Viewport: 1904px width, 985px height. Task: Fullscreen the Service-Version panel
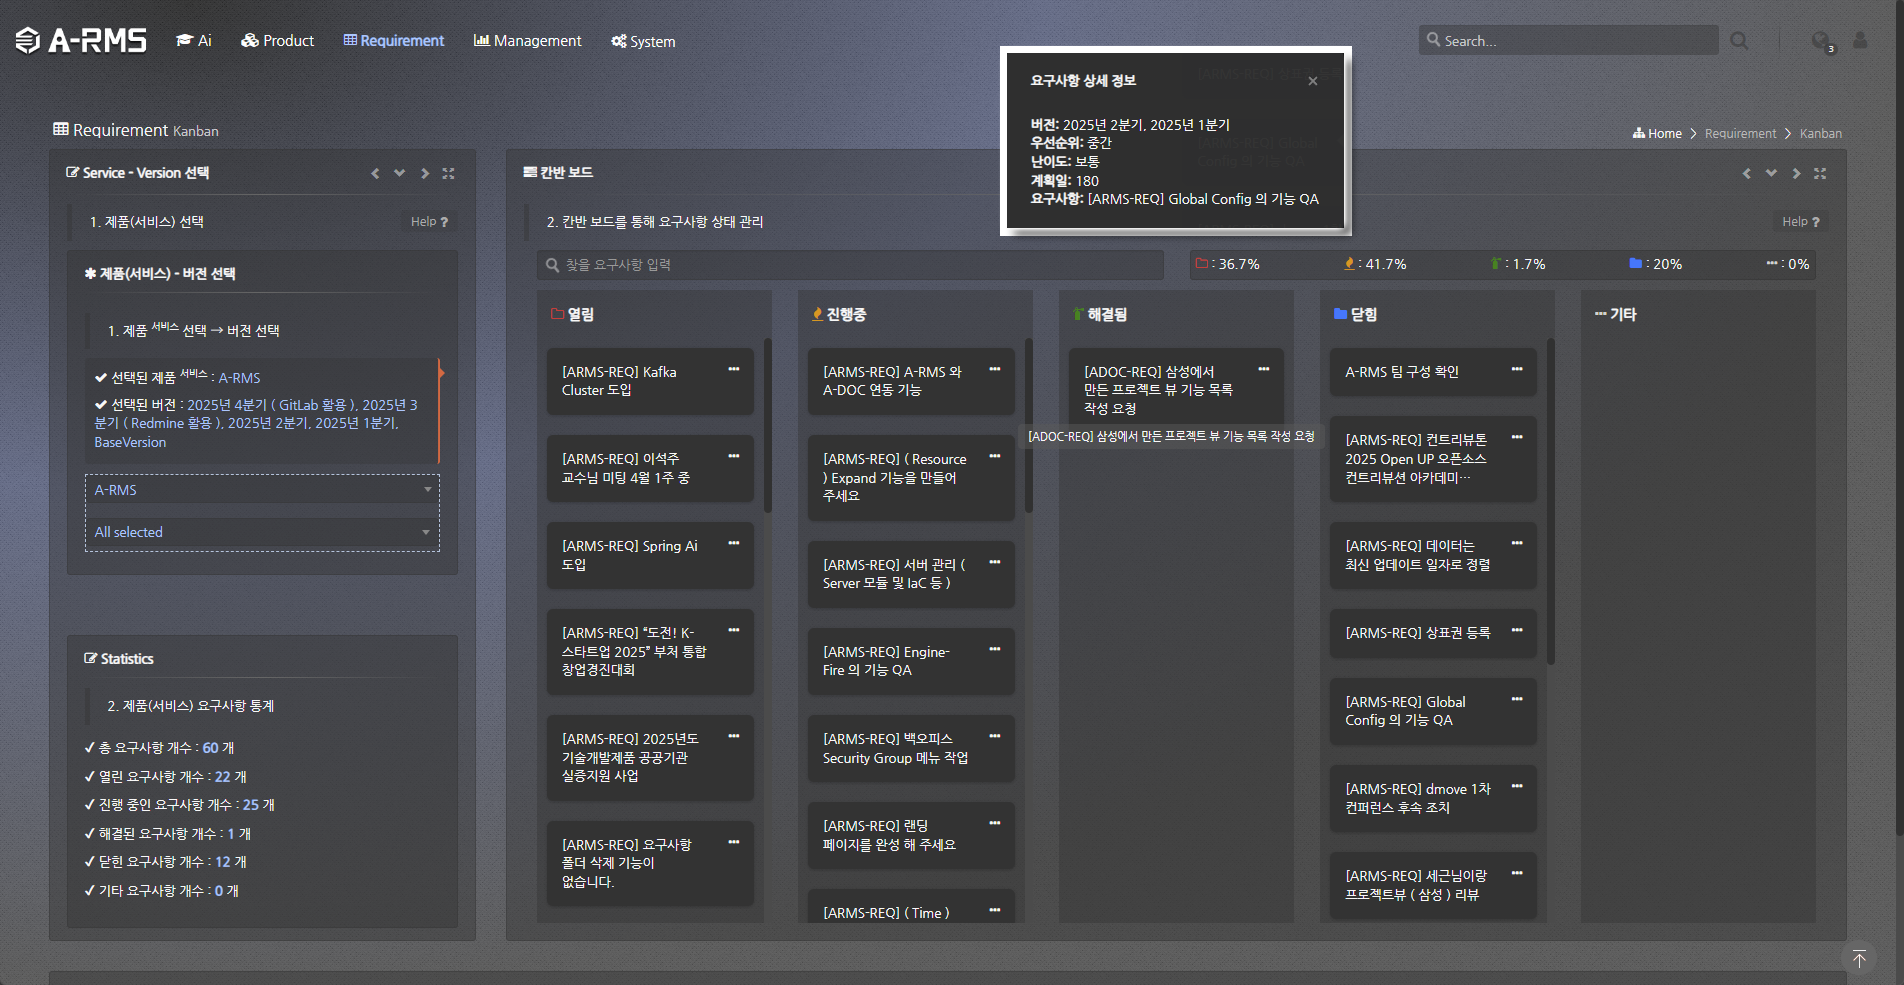click(x=448, y=173)
